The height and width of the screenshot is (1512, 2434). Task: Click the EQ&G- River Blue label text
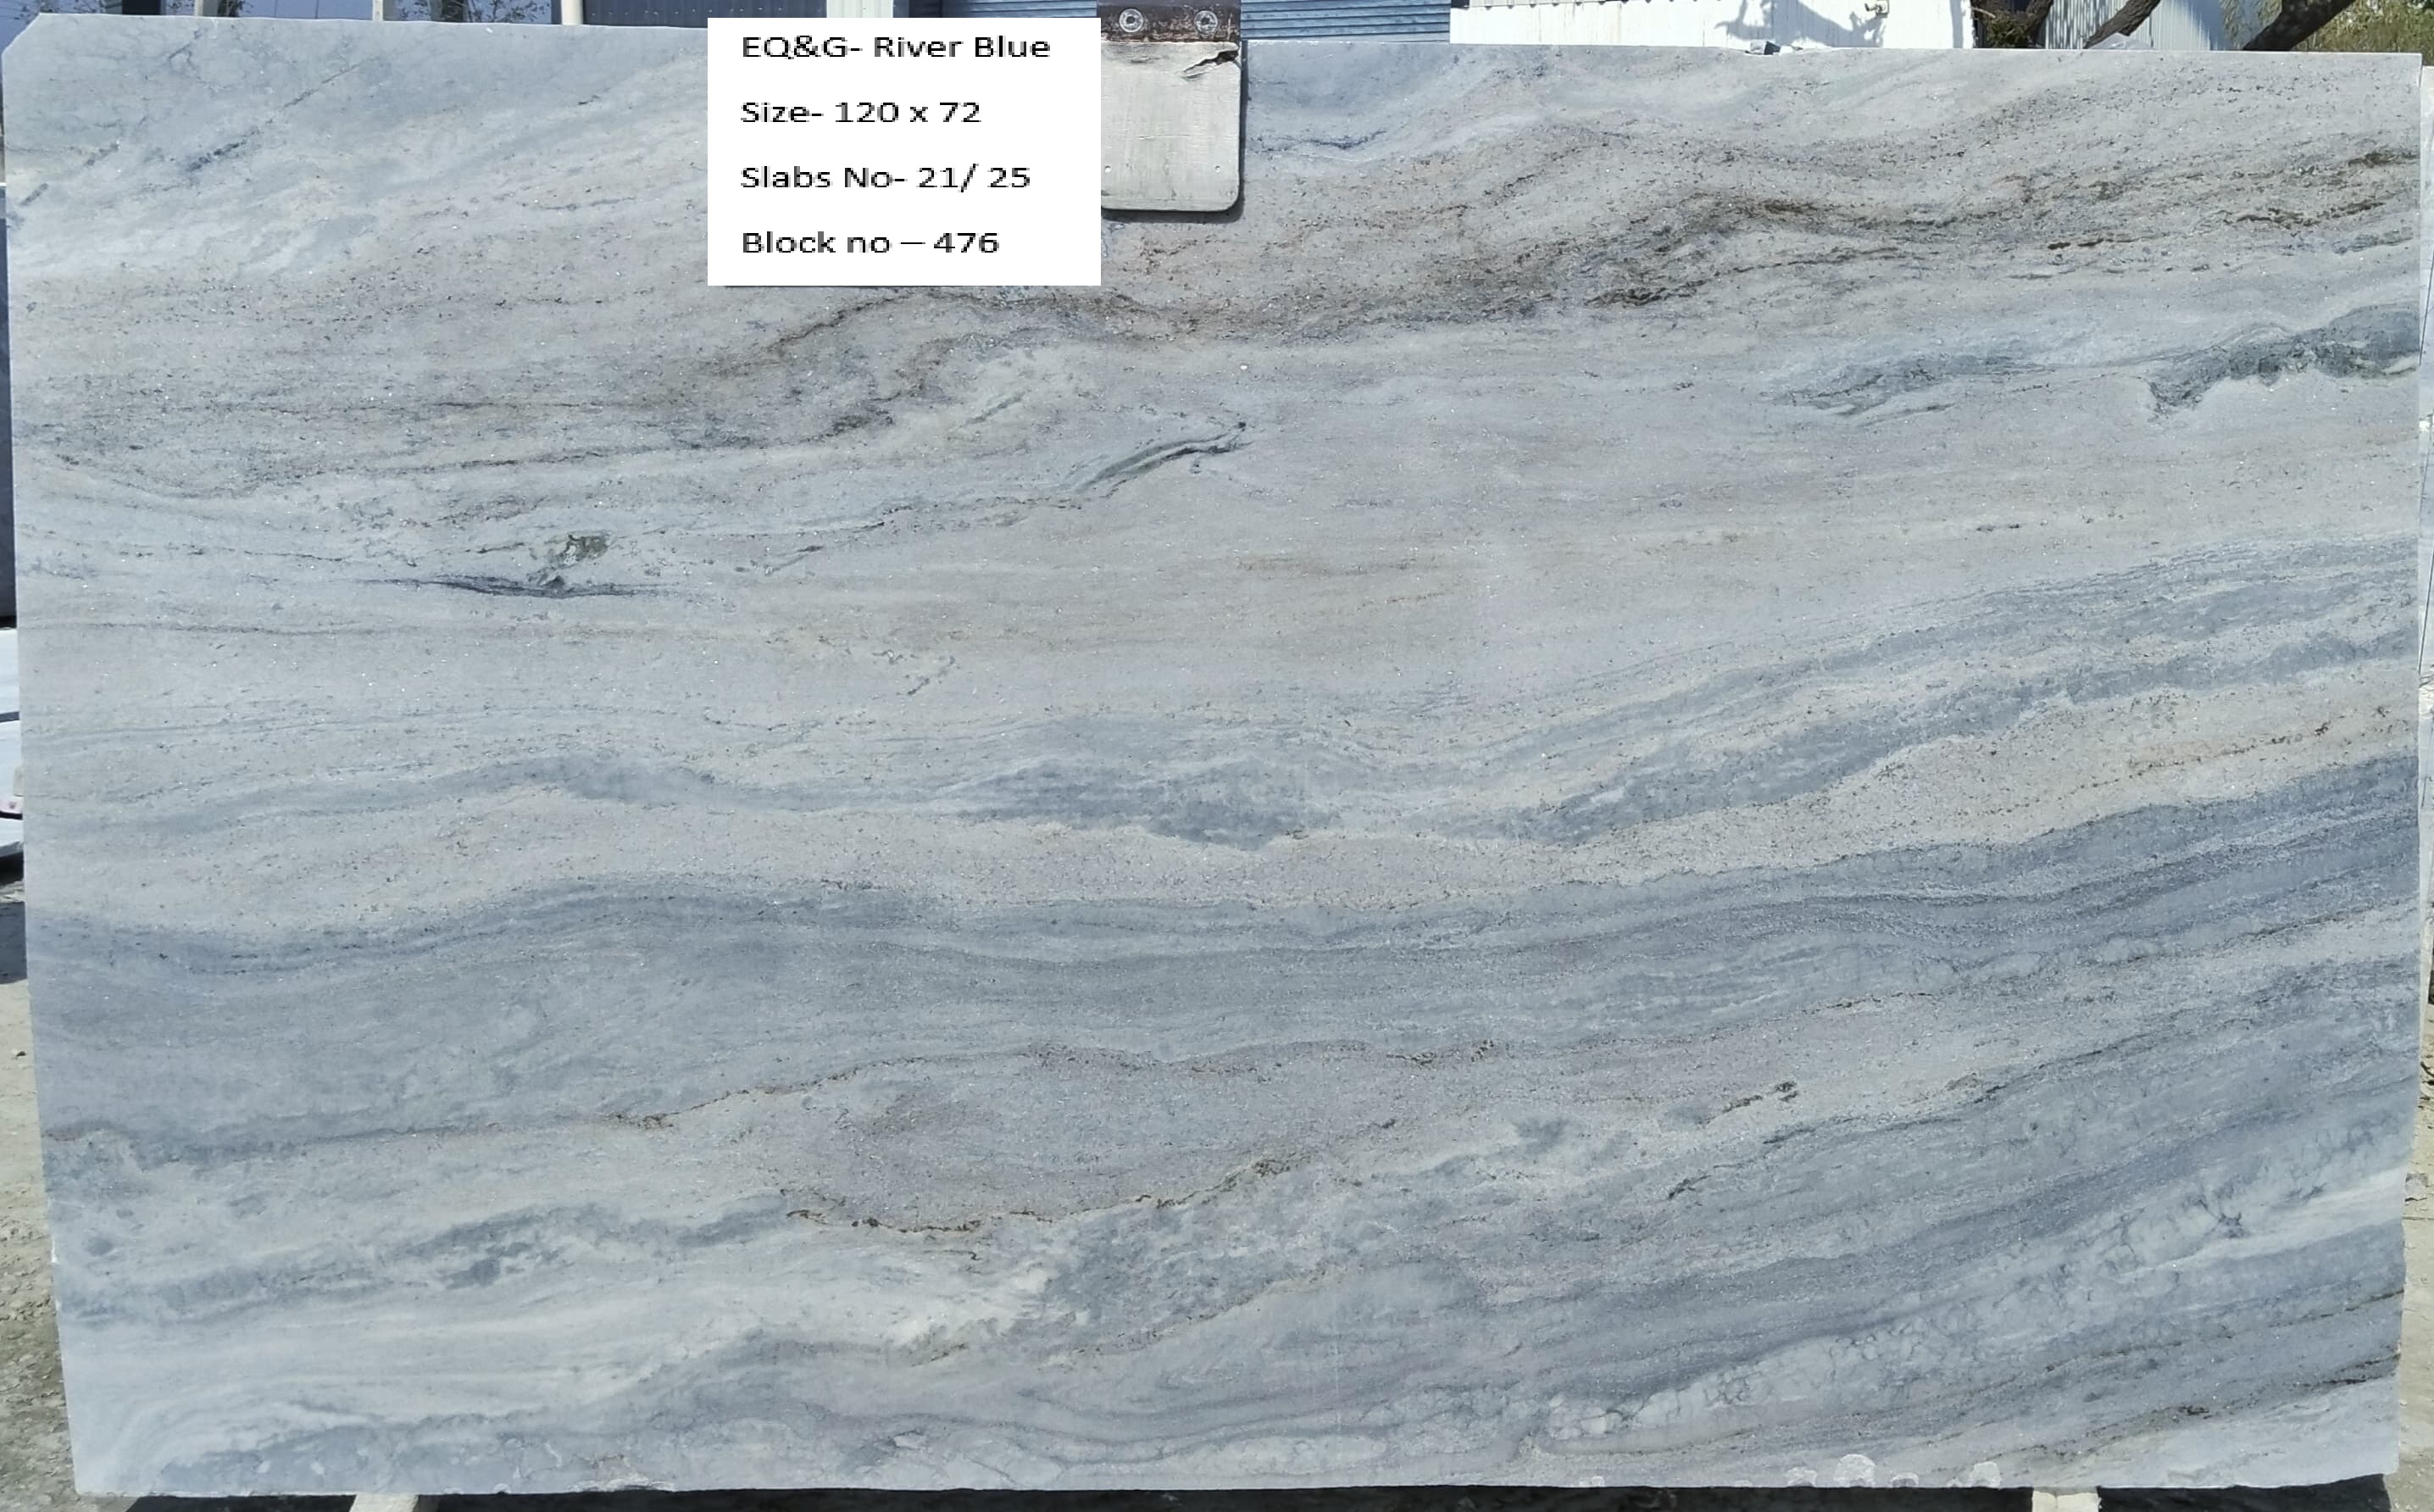[895, 47]
